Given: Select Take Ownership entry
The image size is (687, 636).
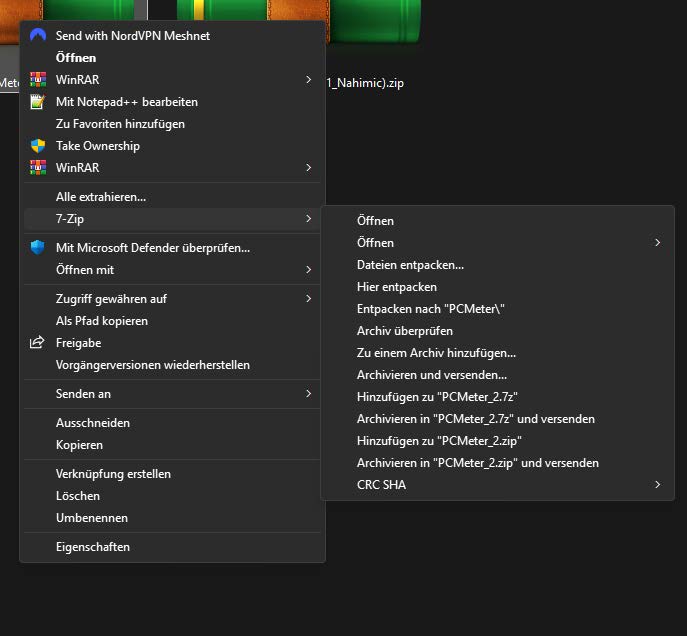Looking at the screenshot, I should coord(173,145).
